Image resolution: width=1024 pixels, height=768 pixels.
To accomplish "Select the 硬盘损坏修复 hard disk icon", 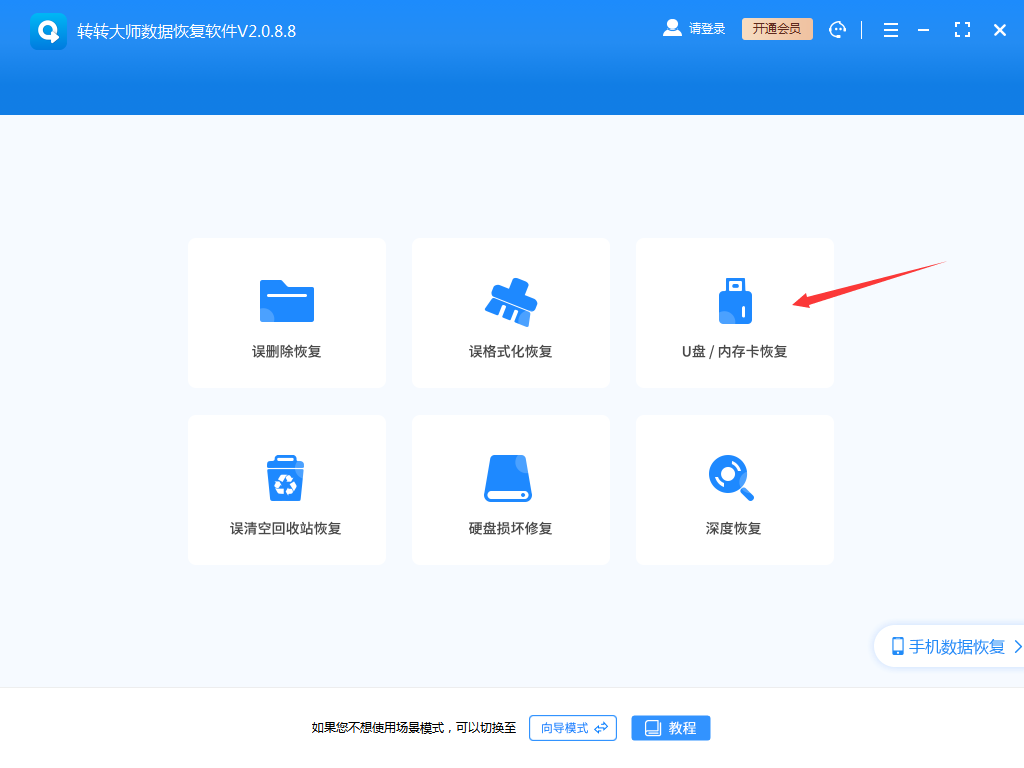I will click(x=510, y=476).
